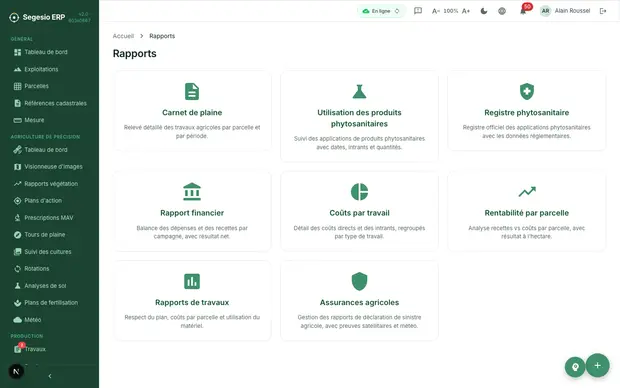Click the Carnet de plaine document icon

point(192,91)
